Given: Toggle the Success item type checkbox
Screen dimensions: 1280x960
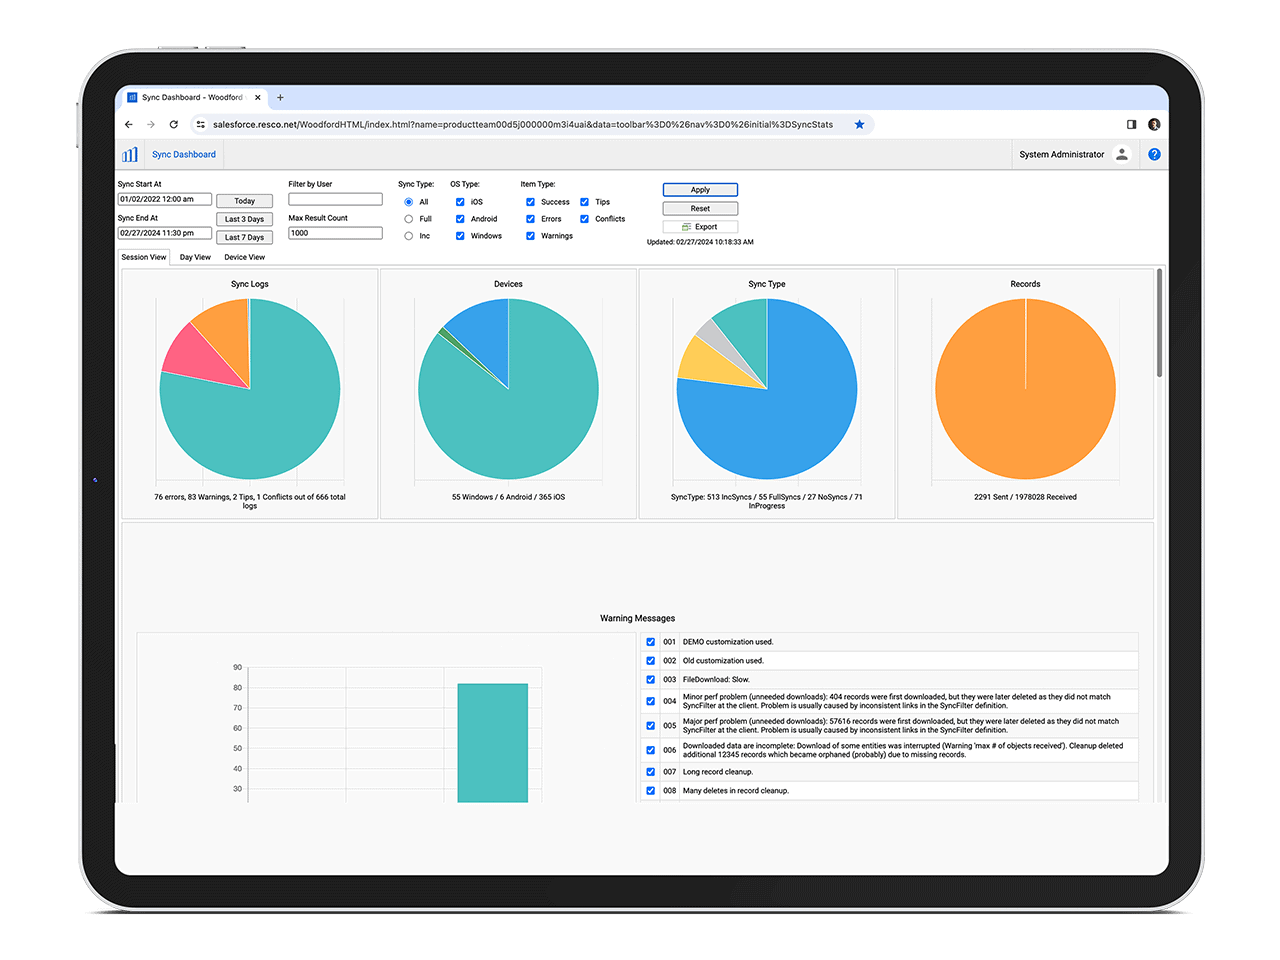Looking at the screenshot, I should click(x=530, y=202).
